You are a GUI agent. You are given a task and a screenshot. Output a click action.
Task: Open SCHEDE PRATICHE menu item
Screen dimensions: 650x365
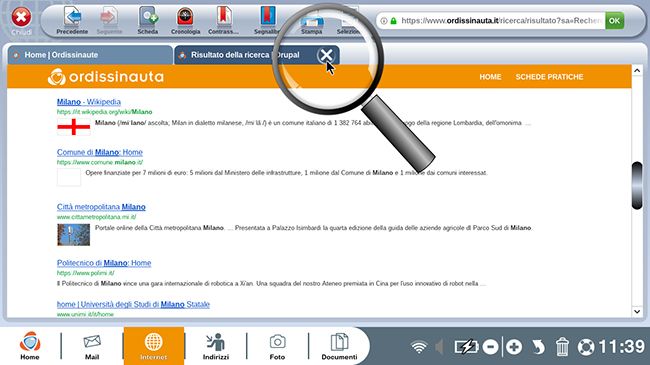(x=549, y=77)
